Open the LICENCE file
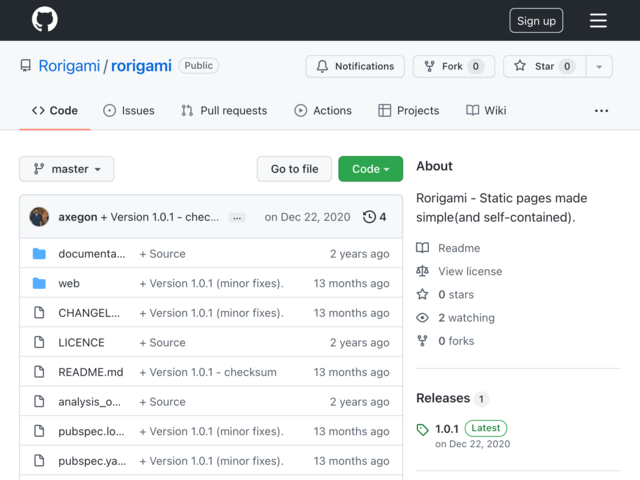The width and height of the screenshot is (640, 480). click(81, 342)
